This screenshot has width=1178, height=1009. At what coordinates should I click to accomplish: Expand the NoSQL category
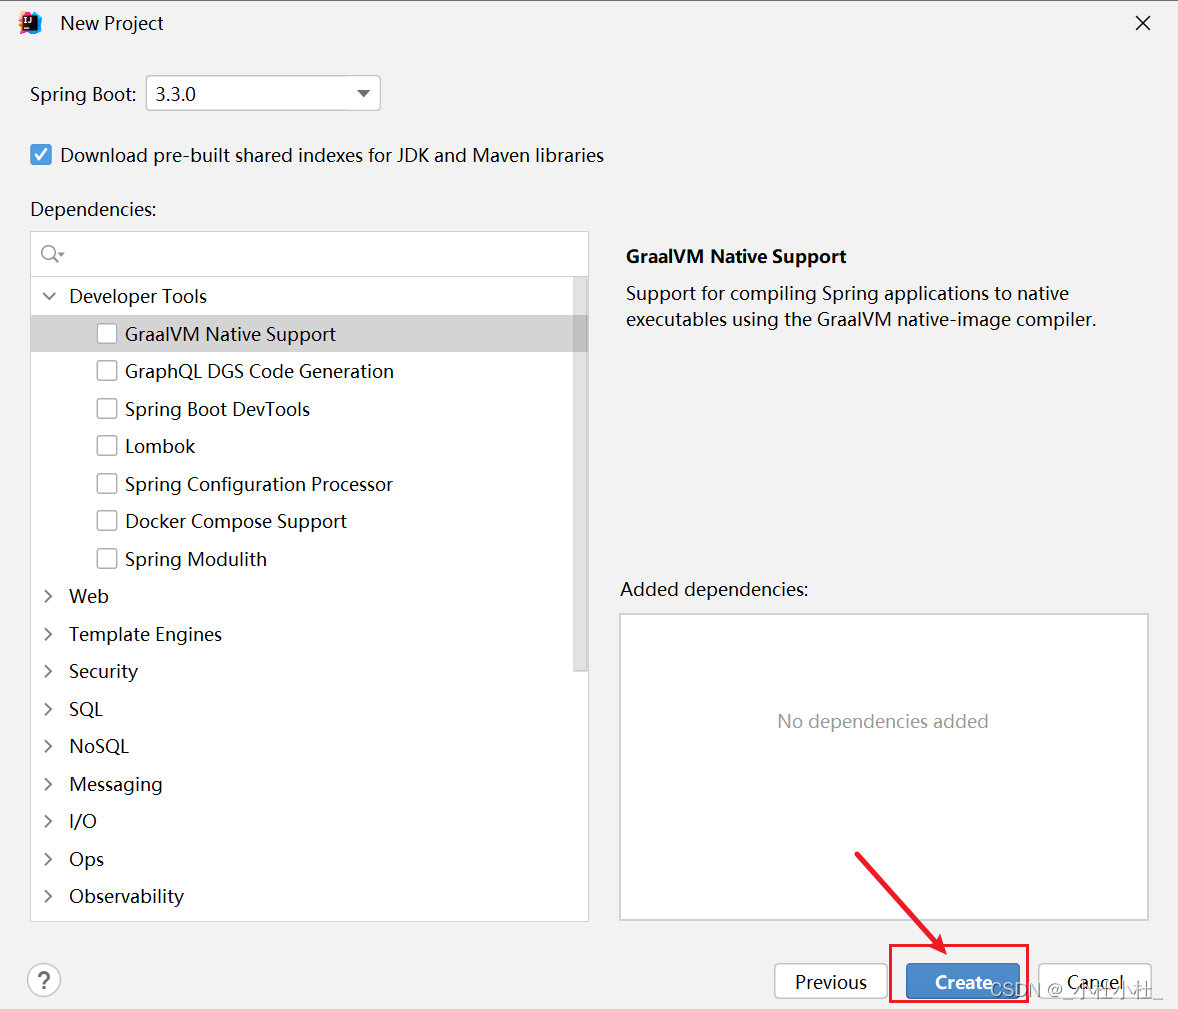click(x=49, y=746)
